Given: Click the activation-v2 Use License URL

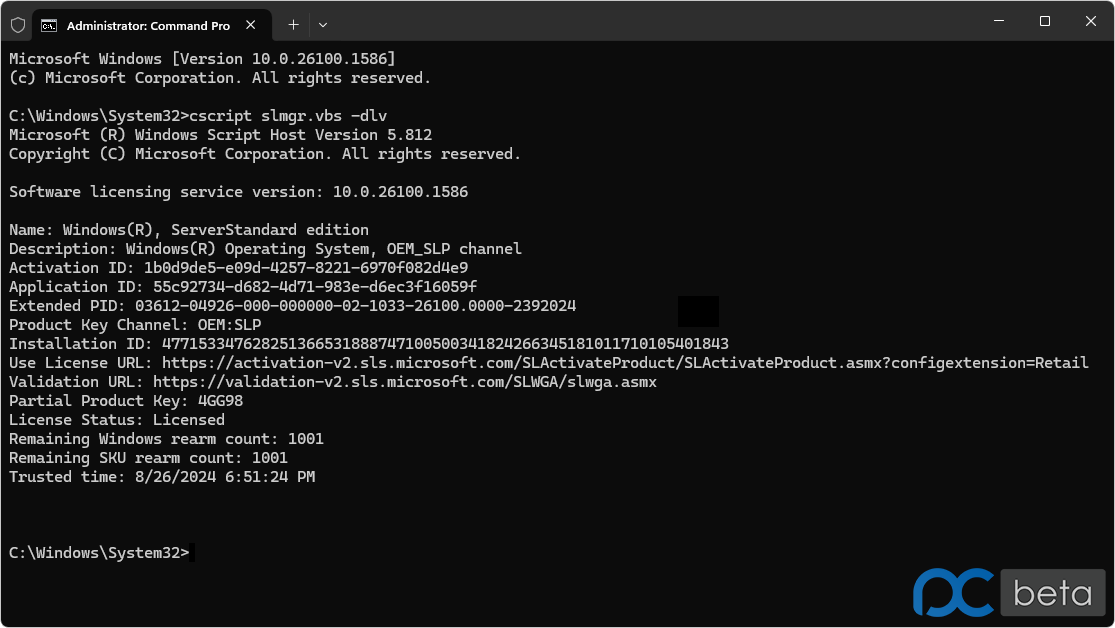Looking at the screenshot, I should point(625,363).
